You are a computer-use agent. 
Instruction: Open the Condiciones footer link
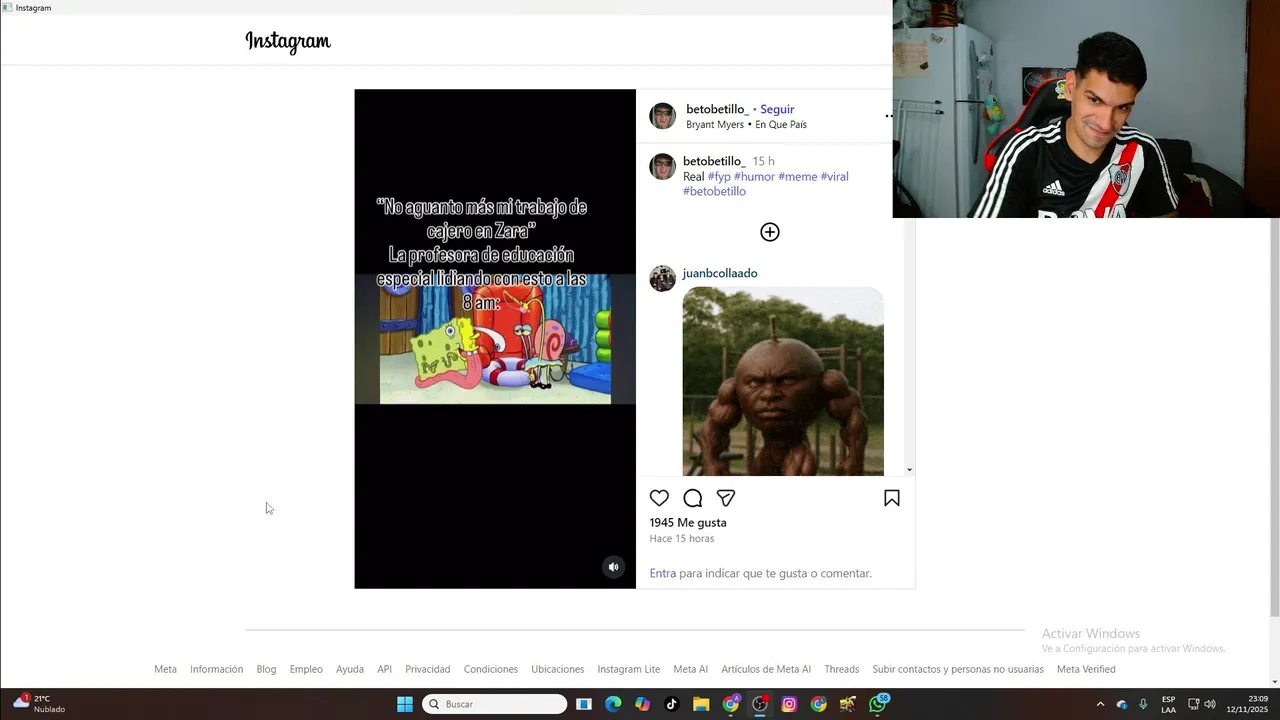click(x=491, y=669)
